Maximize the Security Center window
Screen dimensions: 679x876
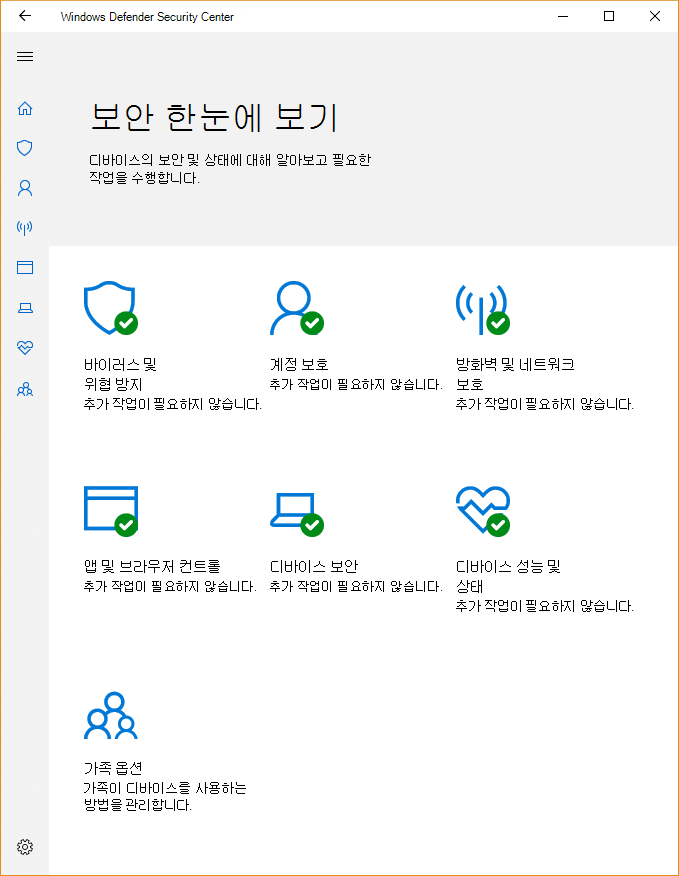(x=609, y=16)
